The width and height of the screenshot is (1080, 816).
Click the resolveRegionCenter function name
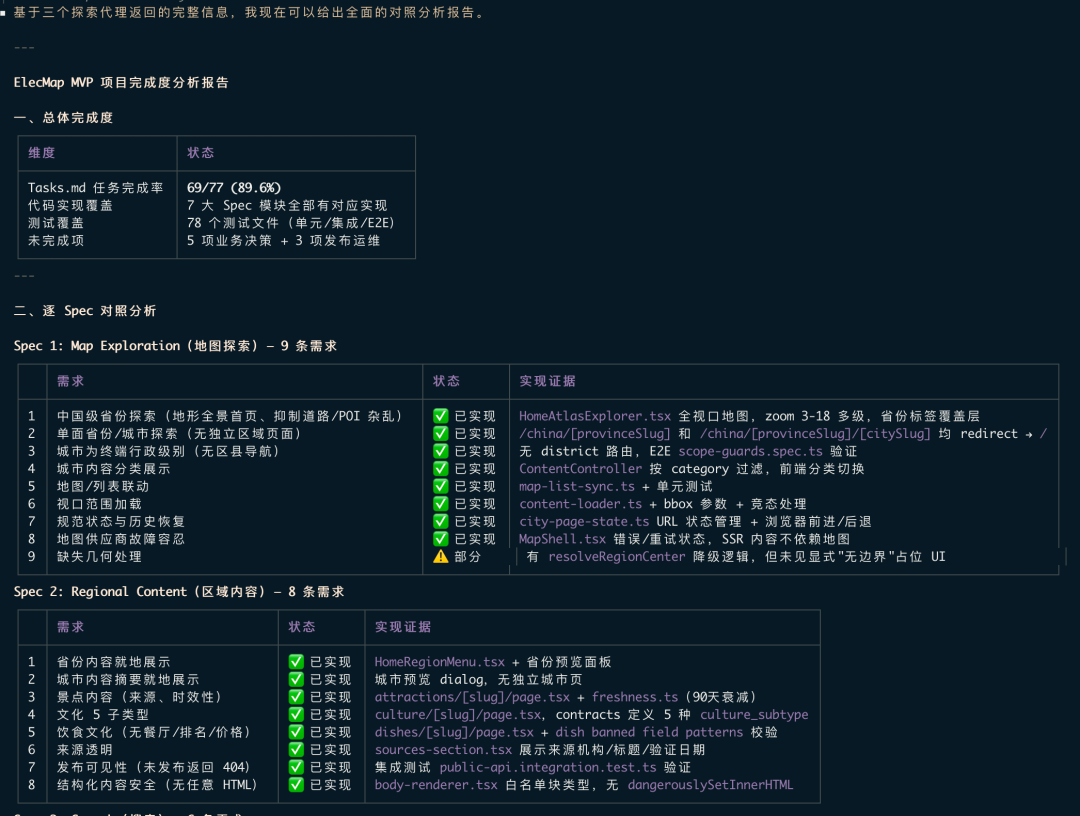(x=616, y=556)
